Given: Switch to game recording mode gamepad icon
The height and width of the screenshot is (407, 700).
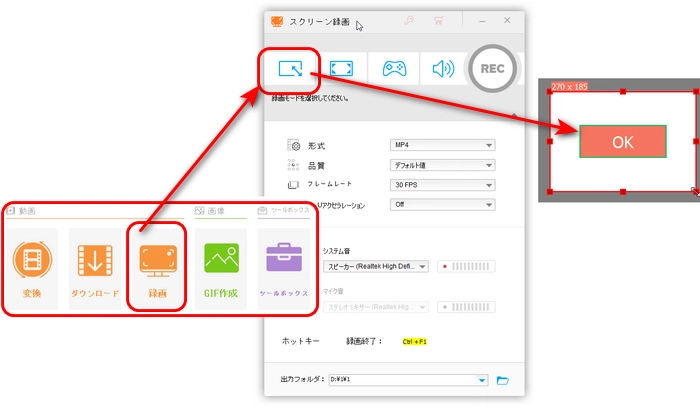Looking at the screenshot, I should click(x=393, y=69).
